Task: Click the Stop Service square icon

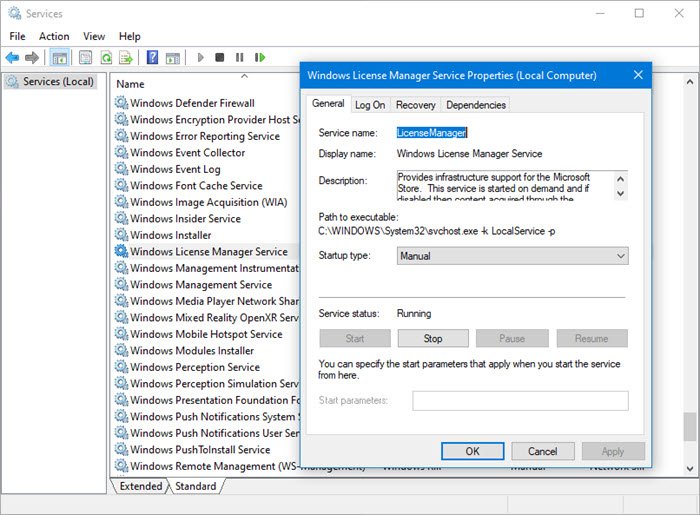Action: (220, 58)
